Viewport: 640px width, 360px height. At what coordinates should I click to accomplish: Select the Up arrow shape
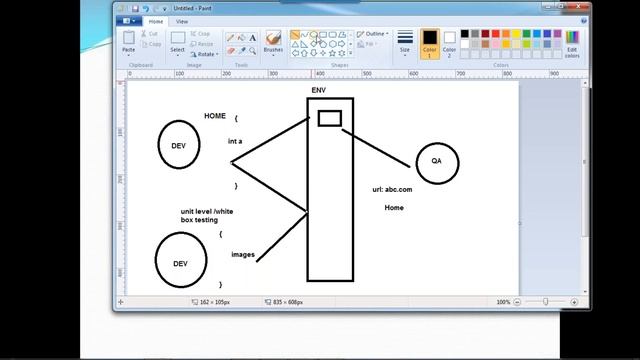(x=304, y=53)
